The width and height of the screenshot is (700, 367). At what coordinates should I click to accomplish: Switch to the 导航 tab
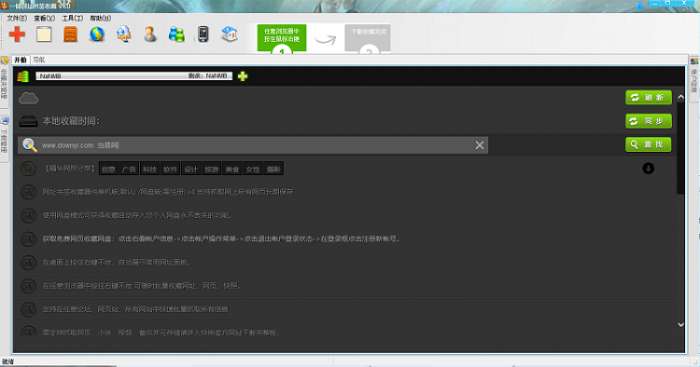39,60
